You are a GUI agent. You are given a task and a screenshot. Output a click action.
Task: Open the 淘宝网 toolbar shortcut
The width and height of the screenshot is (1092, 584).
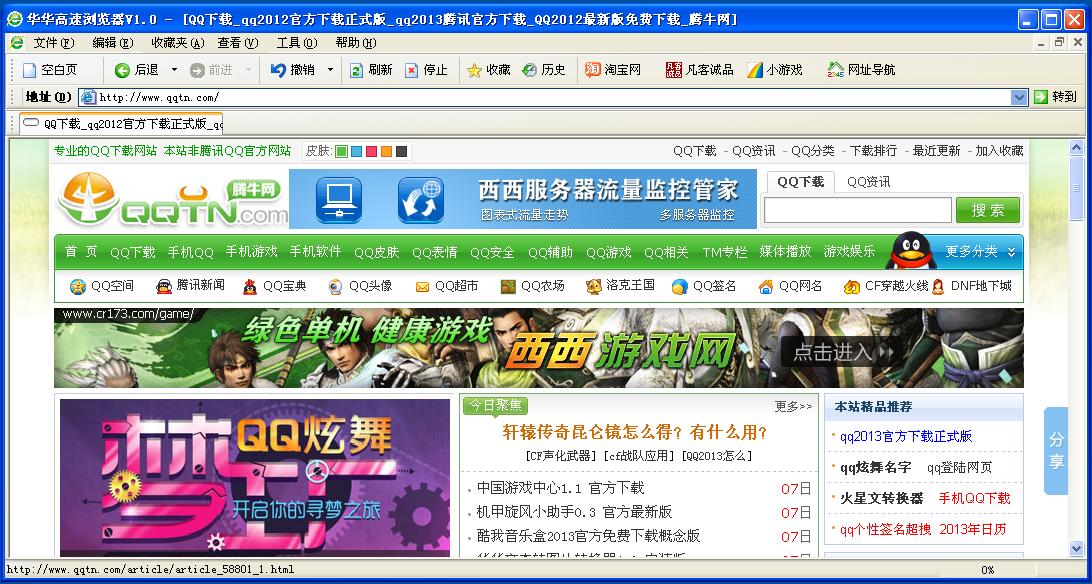[613, 70]
